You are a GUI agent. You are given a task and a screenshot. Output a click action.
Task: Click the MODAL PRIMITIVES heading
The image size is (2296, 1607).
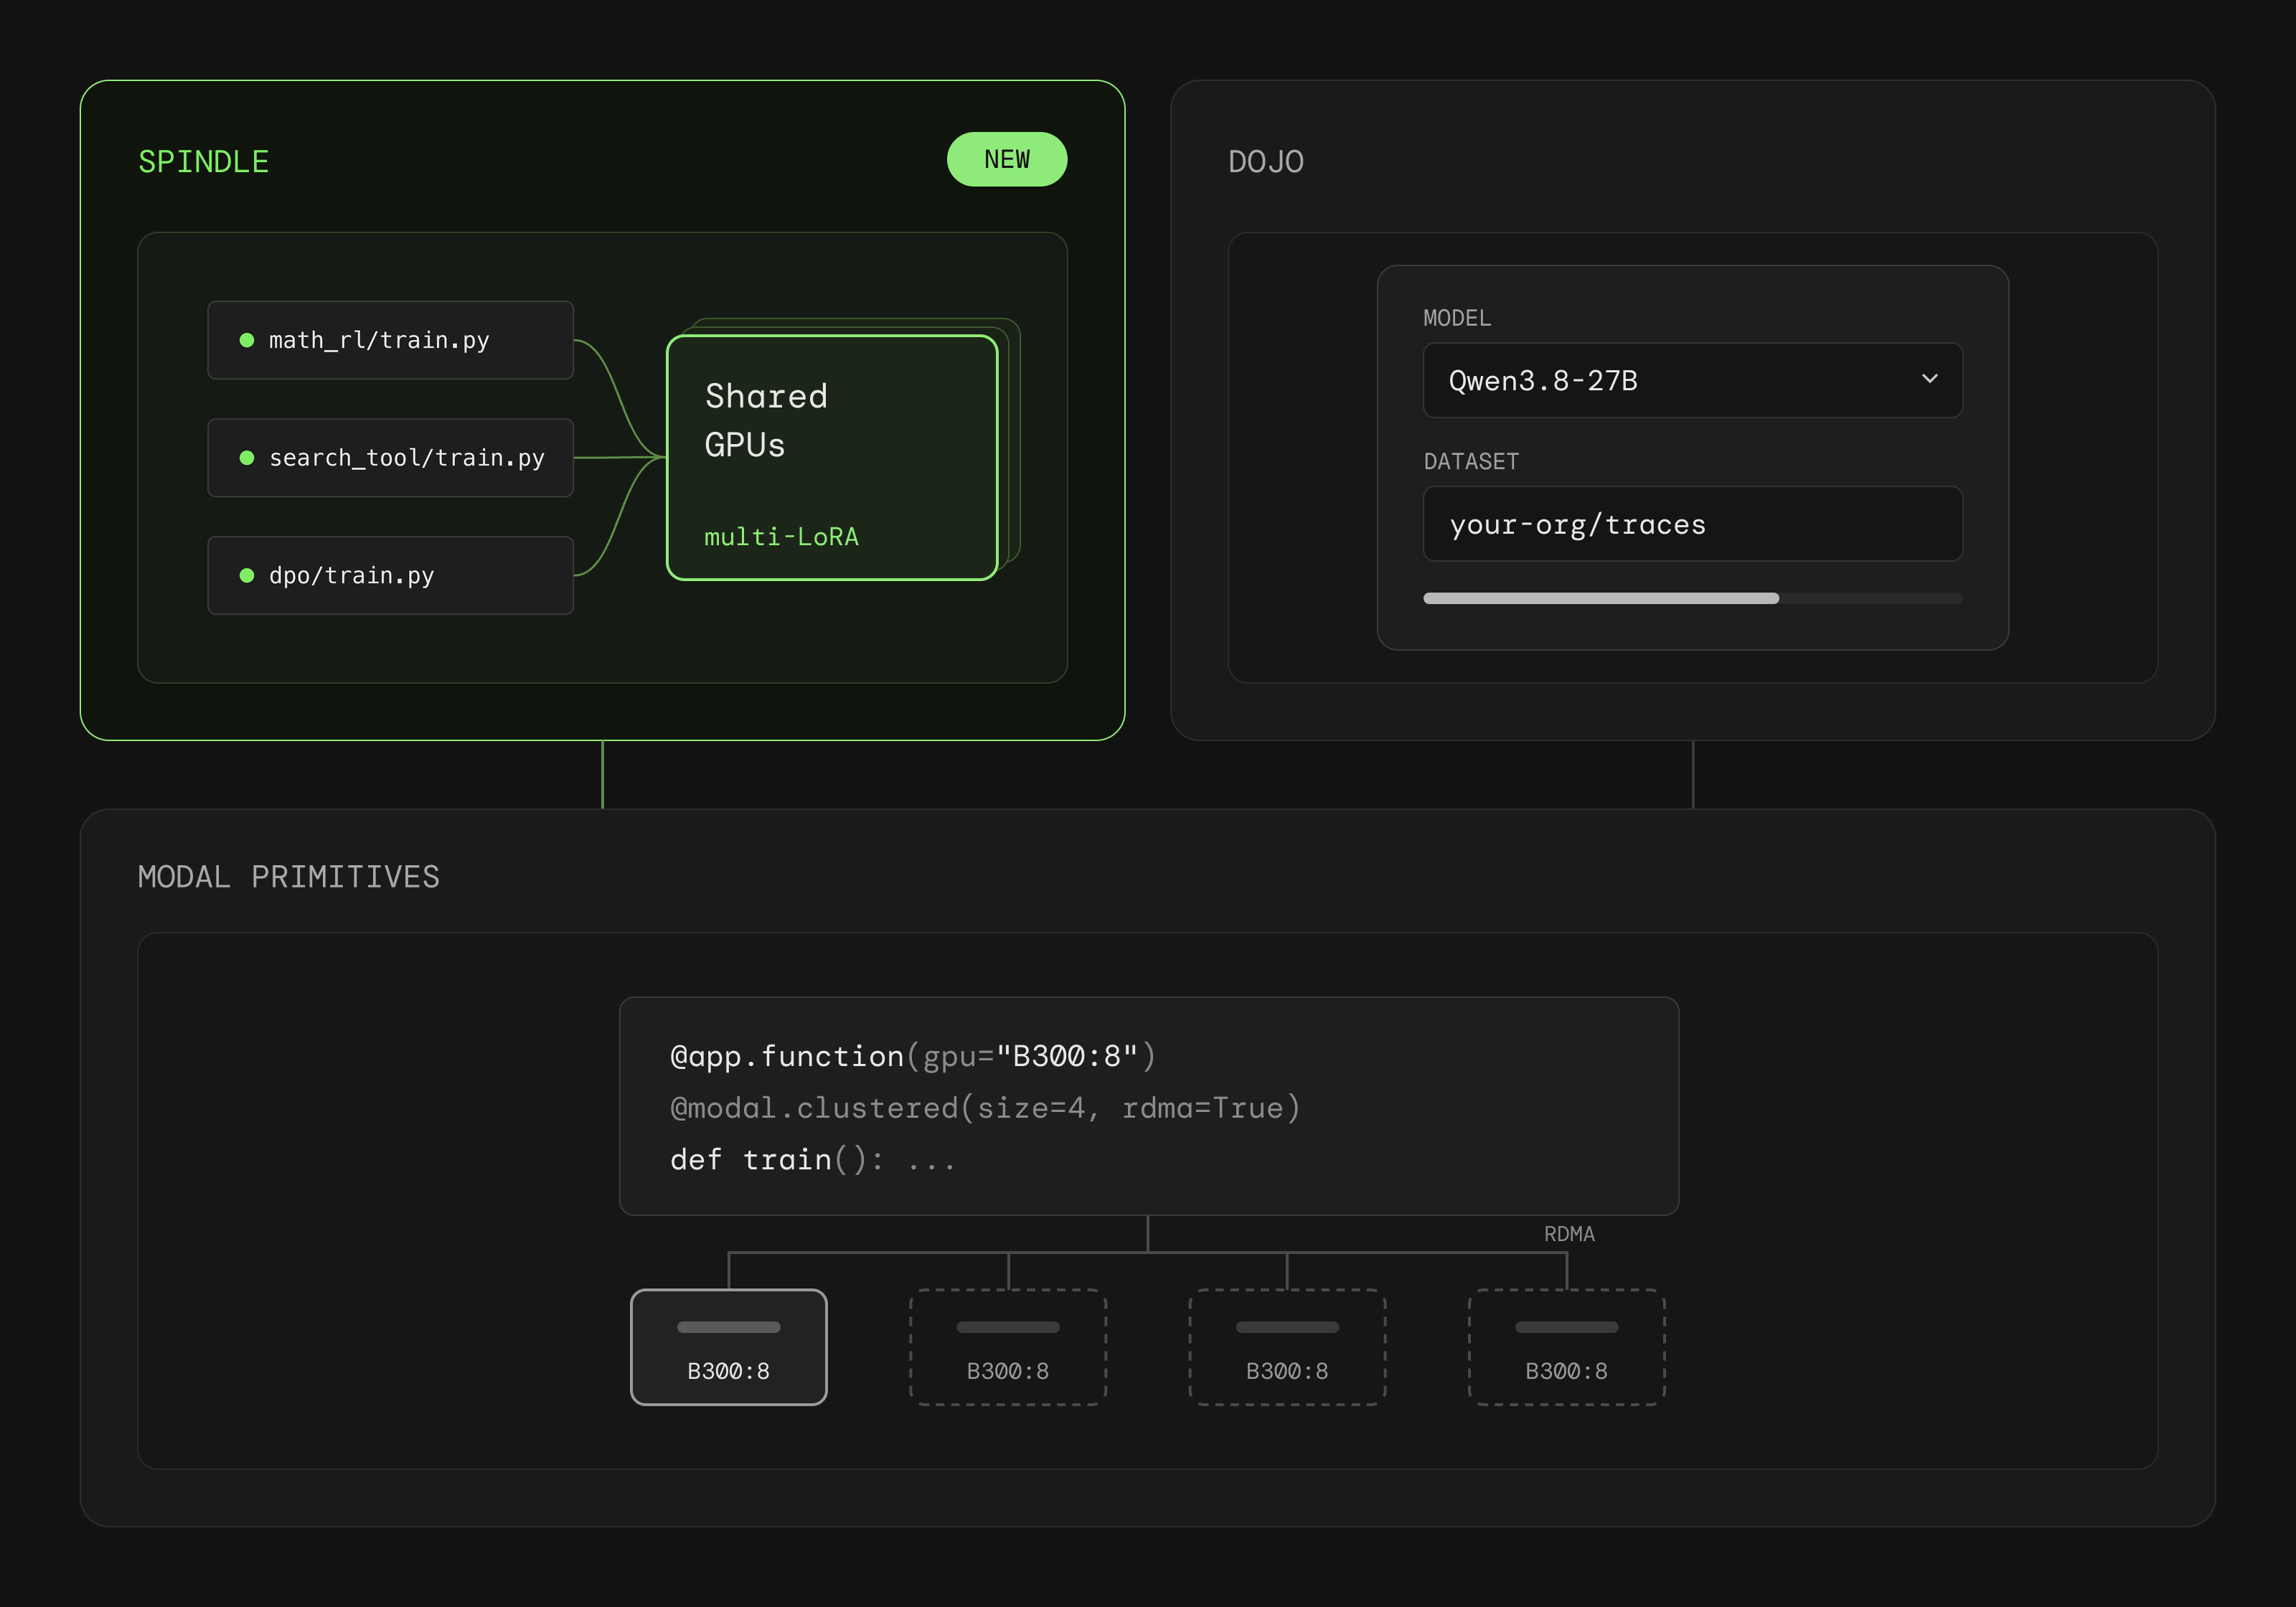pyautogui.click(x=288, y=877)
